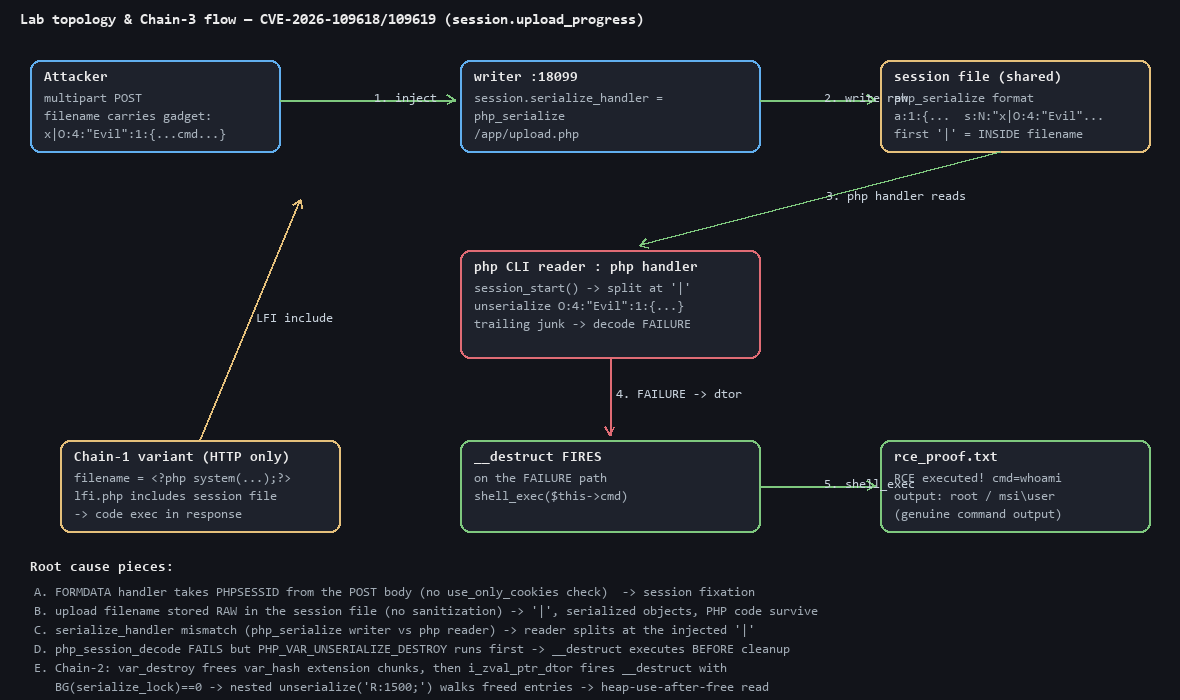Click 'session.serialize_handler =' in the writer box

[x=568, y=98]
